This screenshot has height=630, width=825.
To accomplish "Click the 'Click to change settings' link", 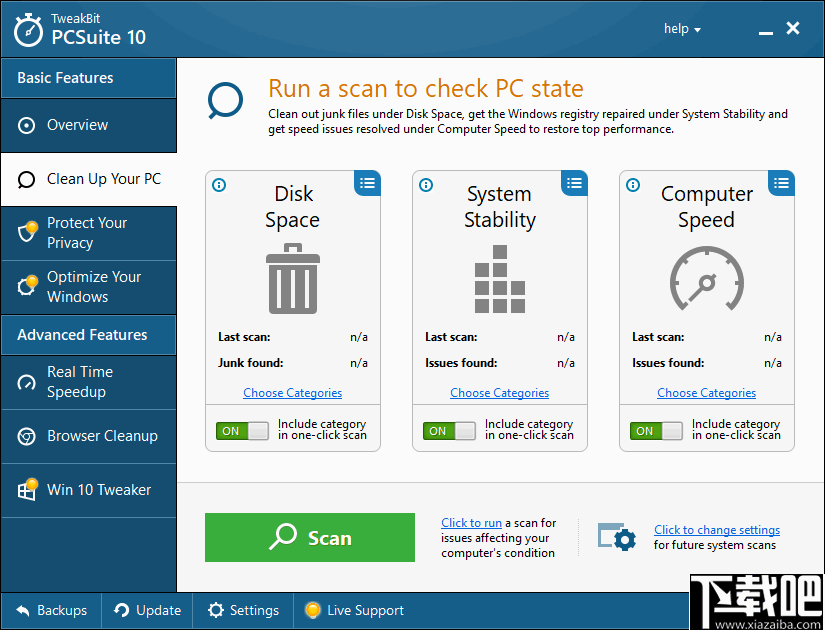I will (716, 529).
